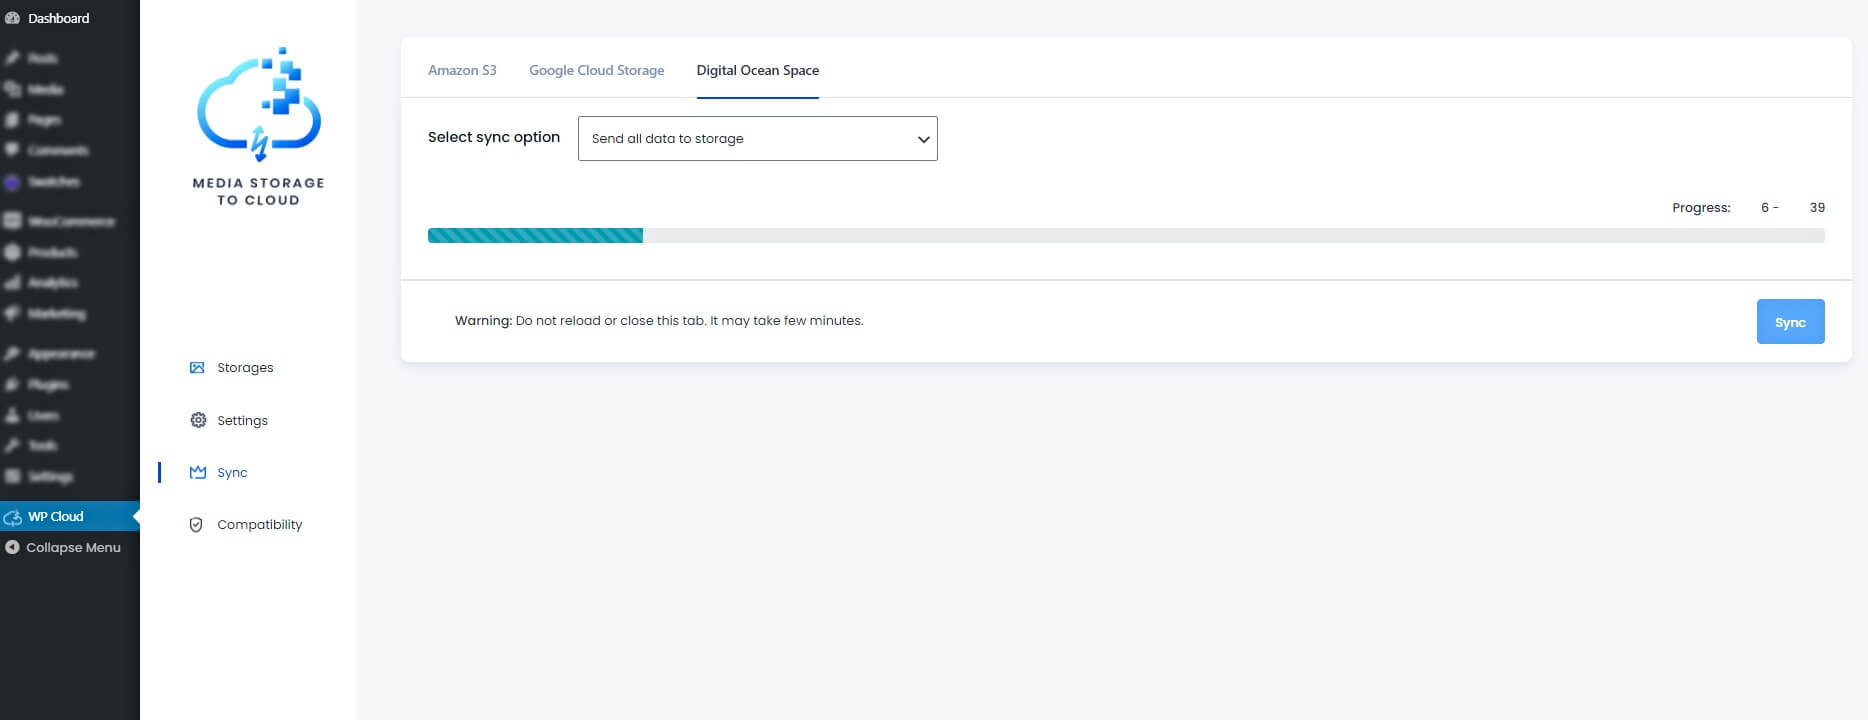Click the Progress count '6 -'

pos(1769,207)
